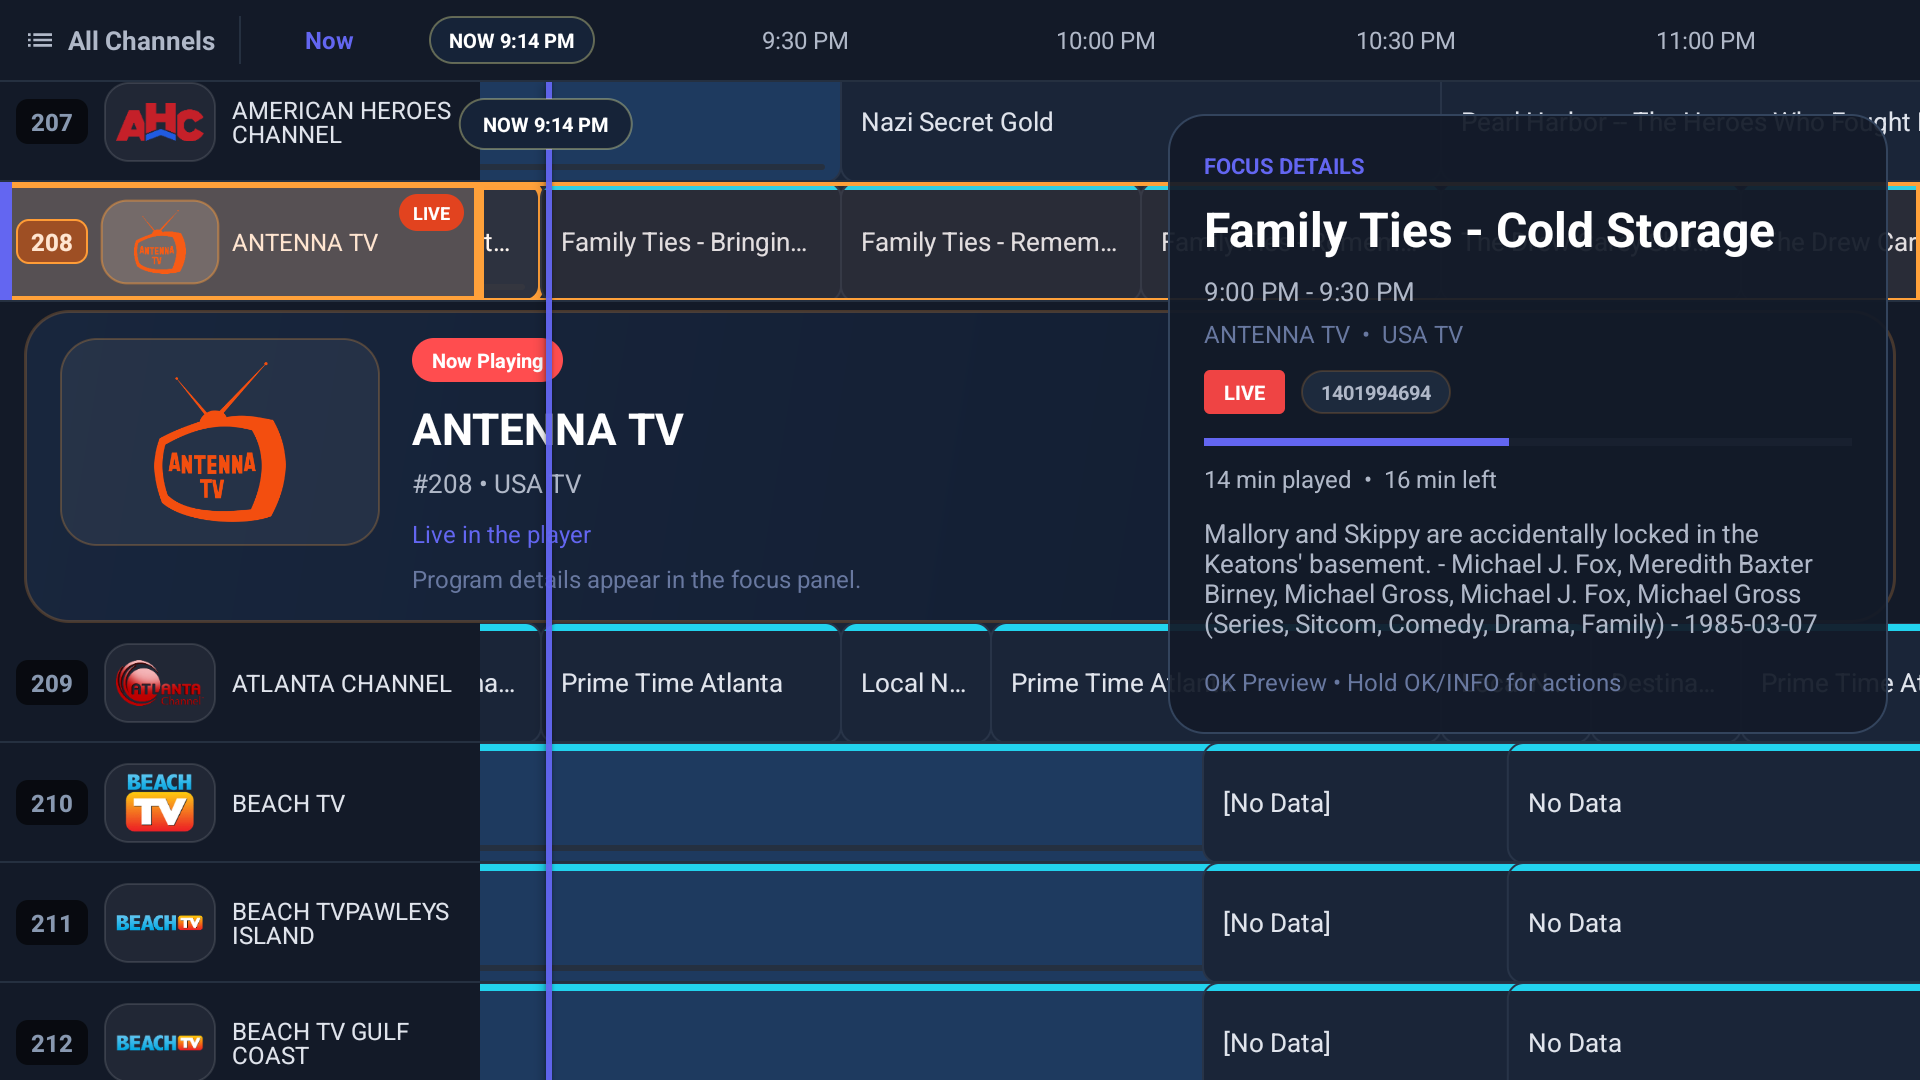1920x1080 pixels.
Task: Open Beach TV [No Data] program cell
Action: tap(1355, 803)
